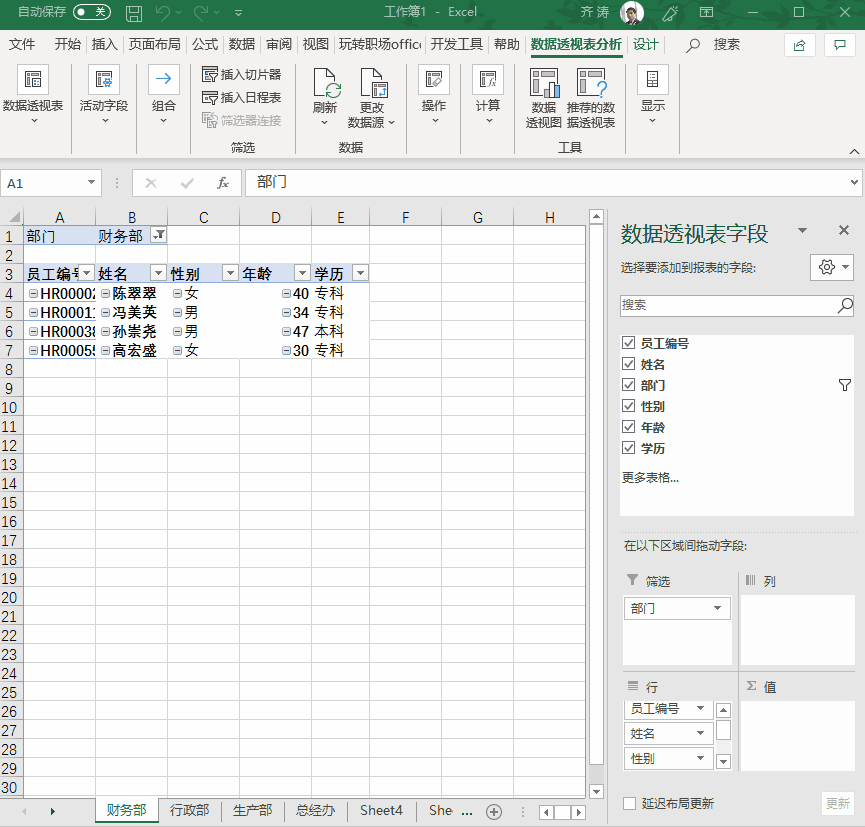Enable 延迟布局更新 checkbox
The width and height of the screenshot is (865, 827).
click(x=629, y=803)
